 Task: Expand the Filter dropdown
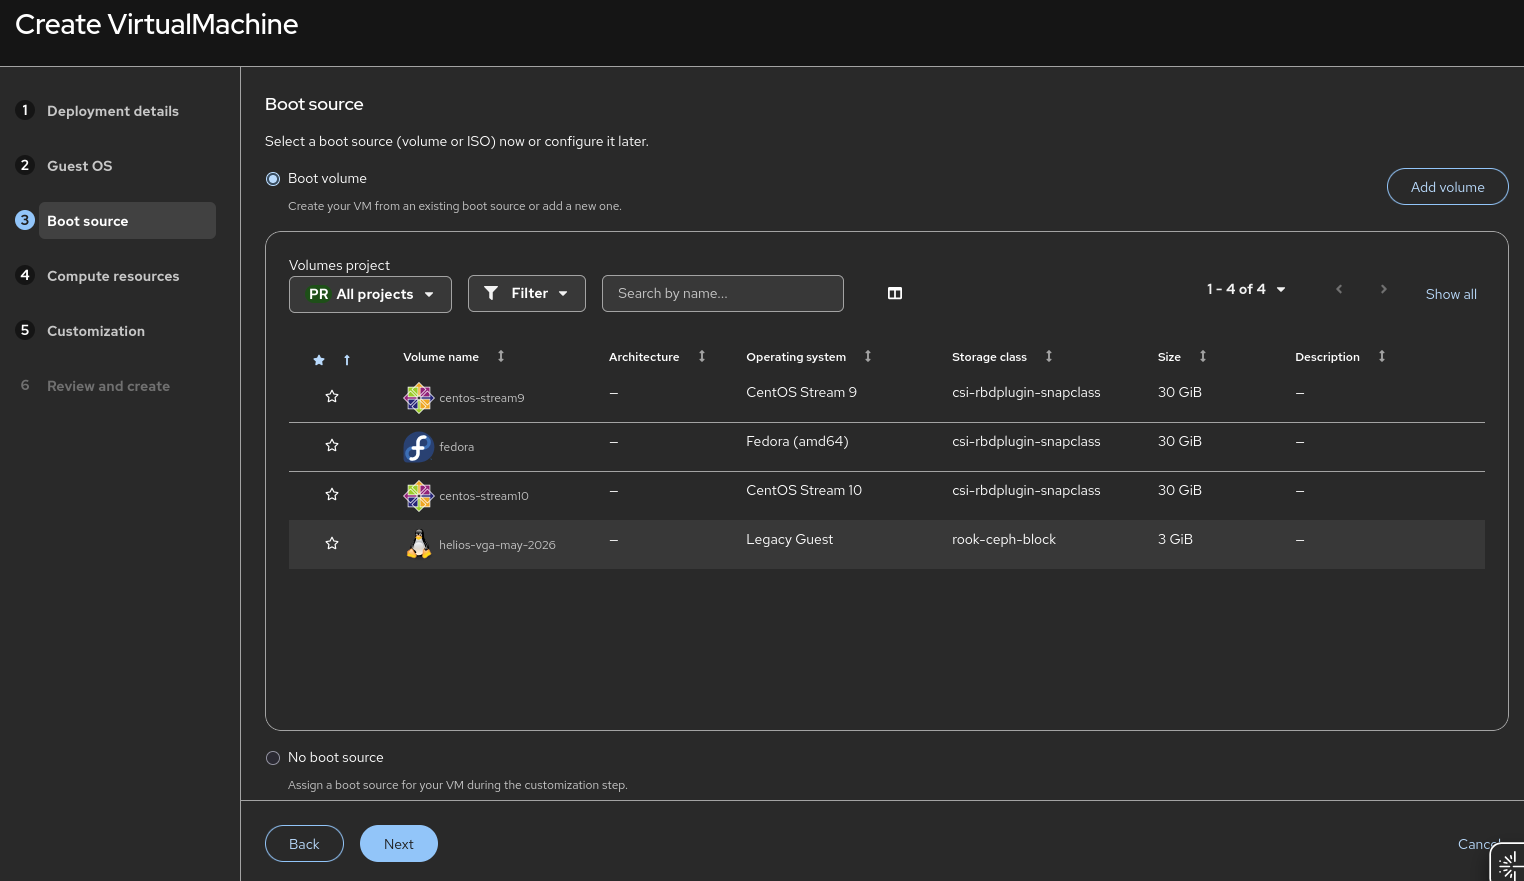click(x=527, y=293)
